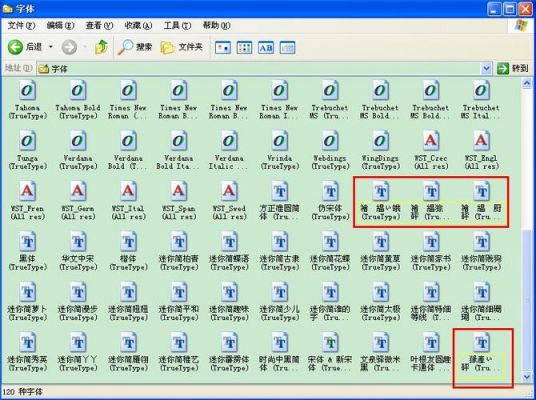The height and width of the screenshot is (400, 536).
Task: Click the vertical scrollbar thumb
Action: [x=527, y=300]
